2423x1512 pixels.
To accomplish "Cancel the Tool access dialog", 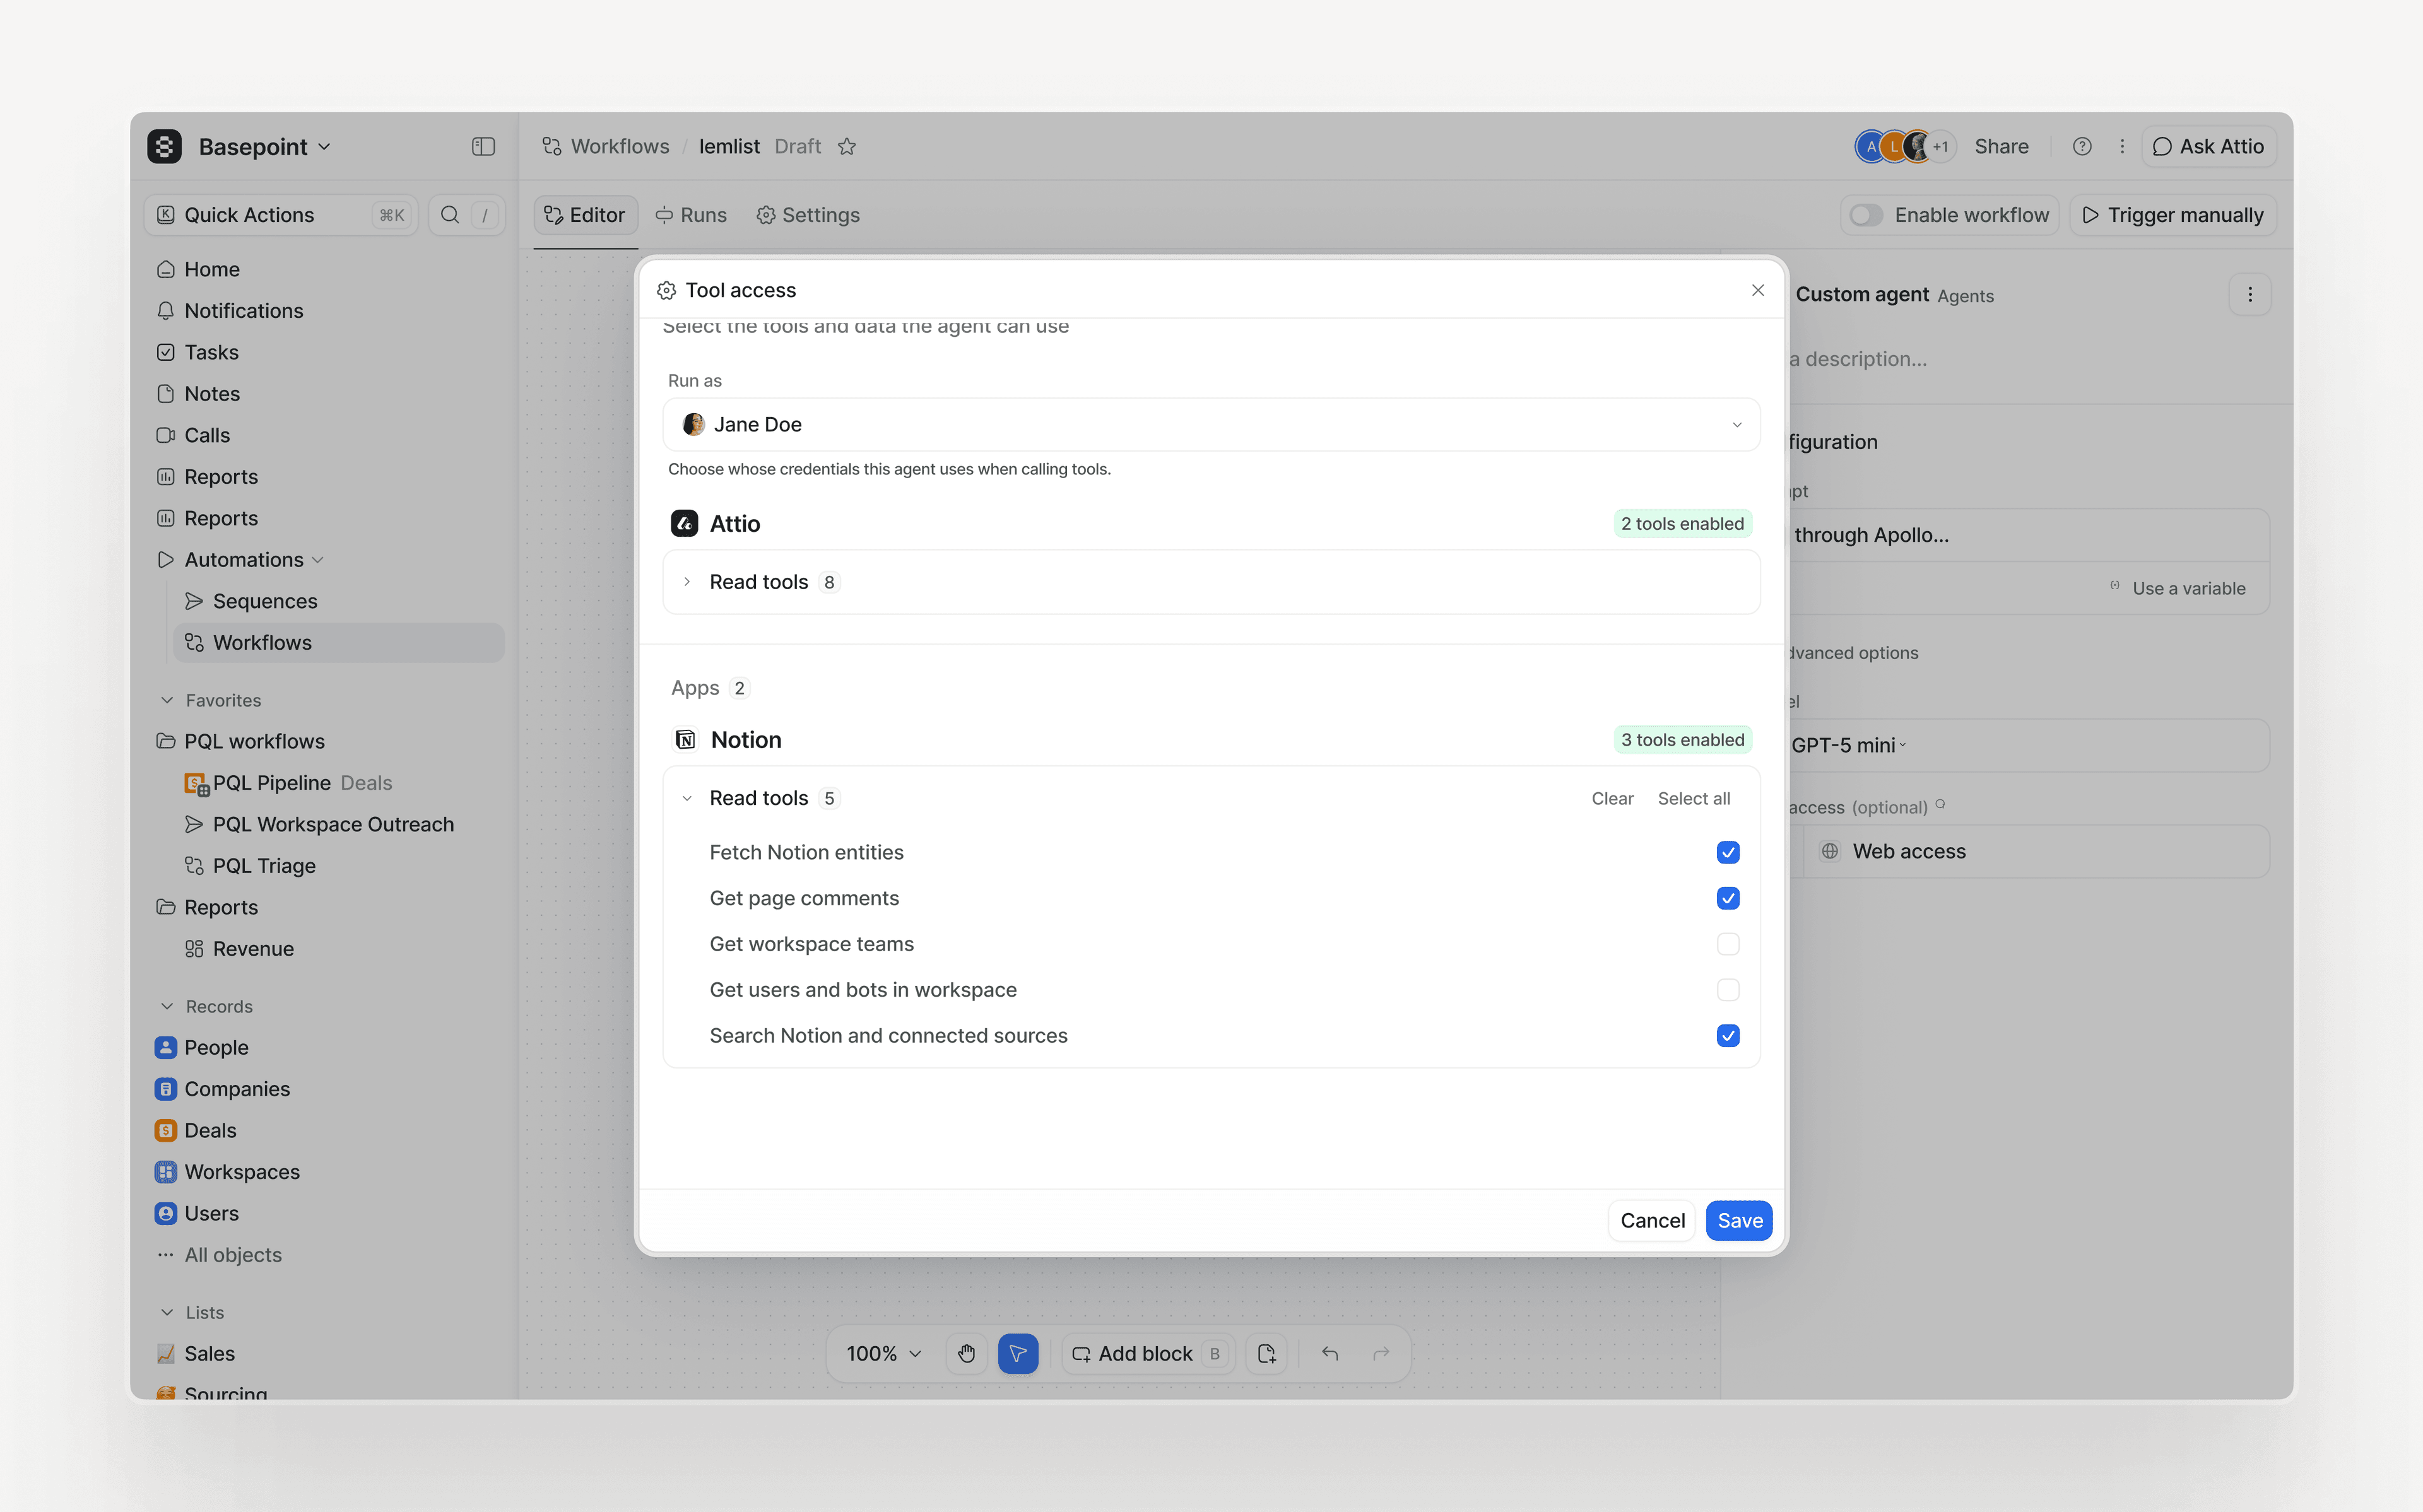I will (1652, 1220).
